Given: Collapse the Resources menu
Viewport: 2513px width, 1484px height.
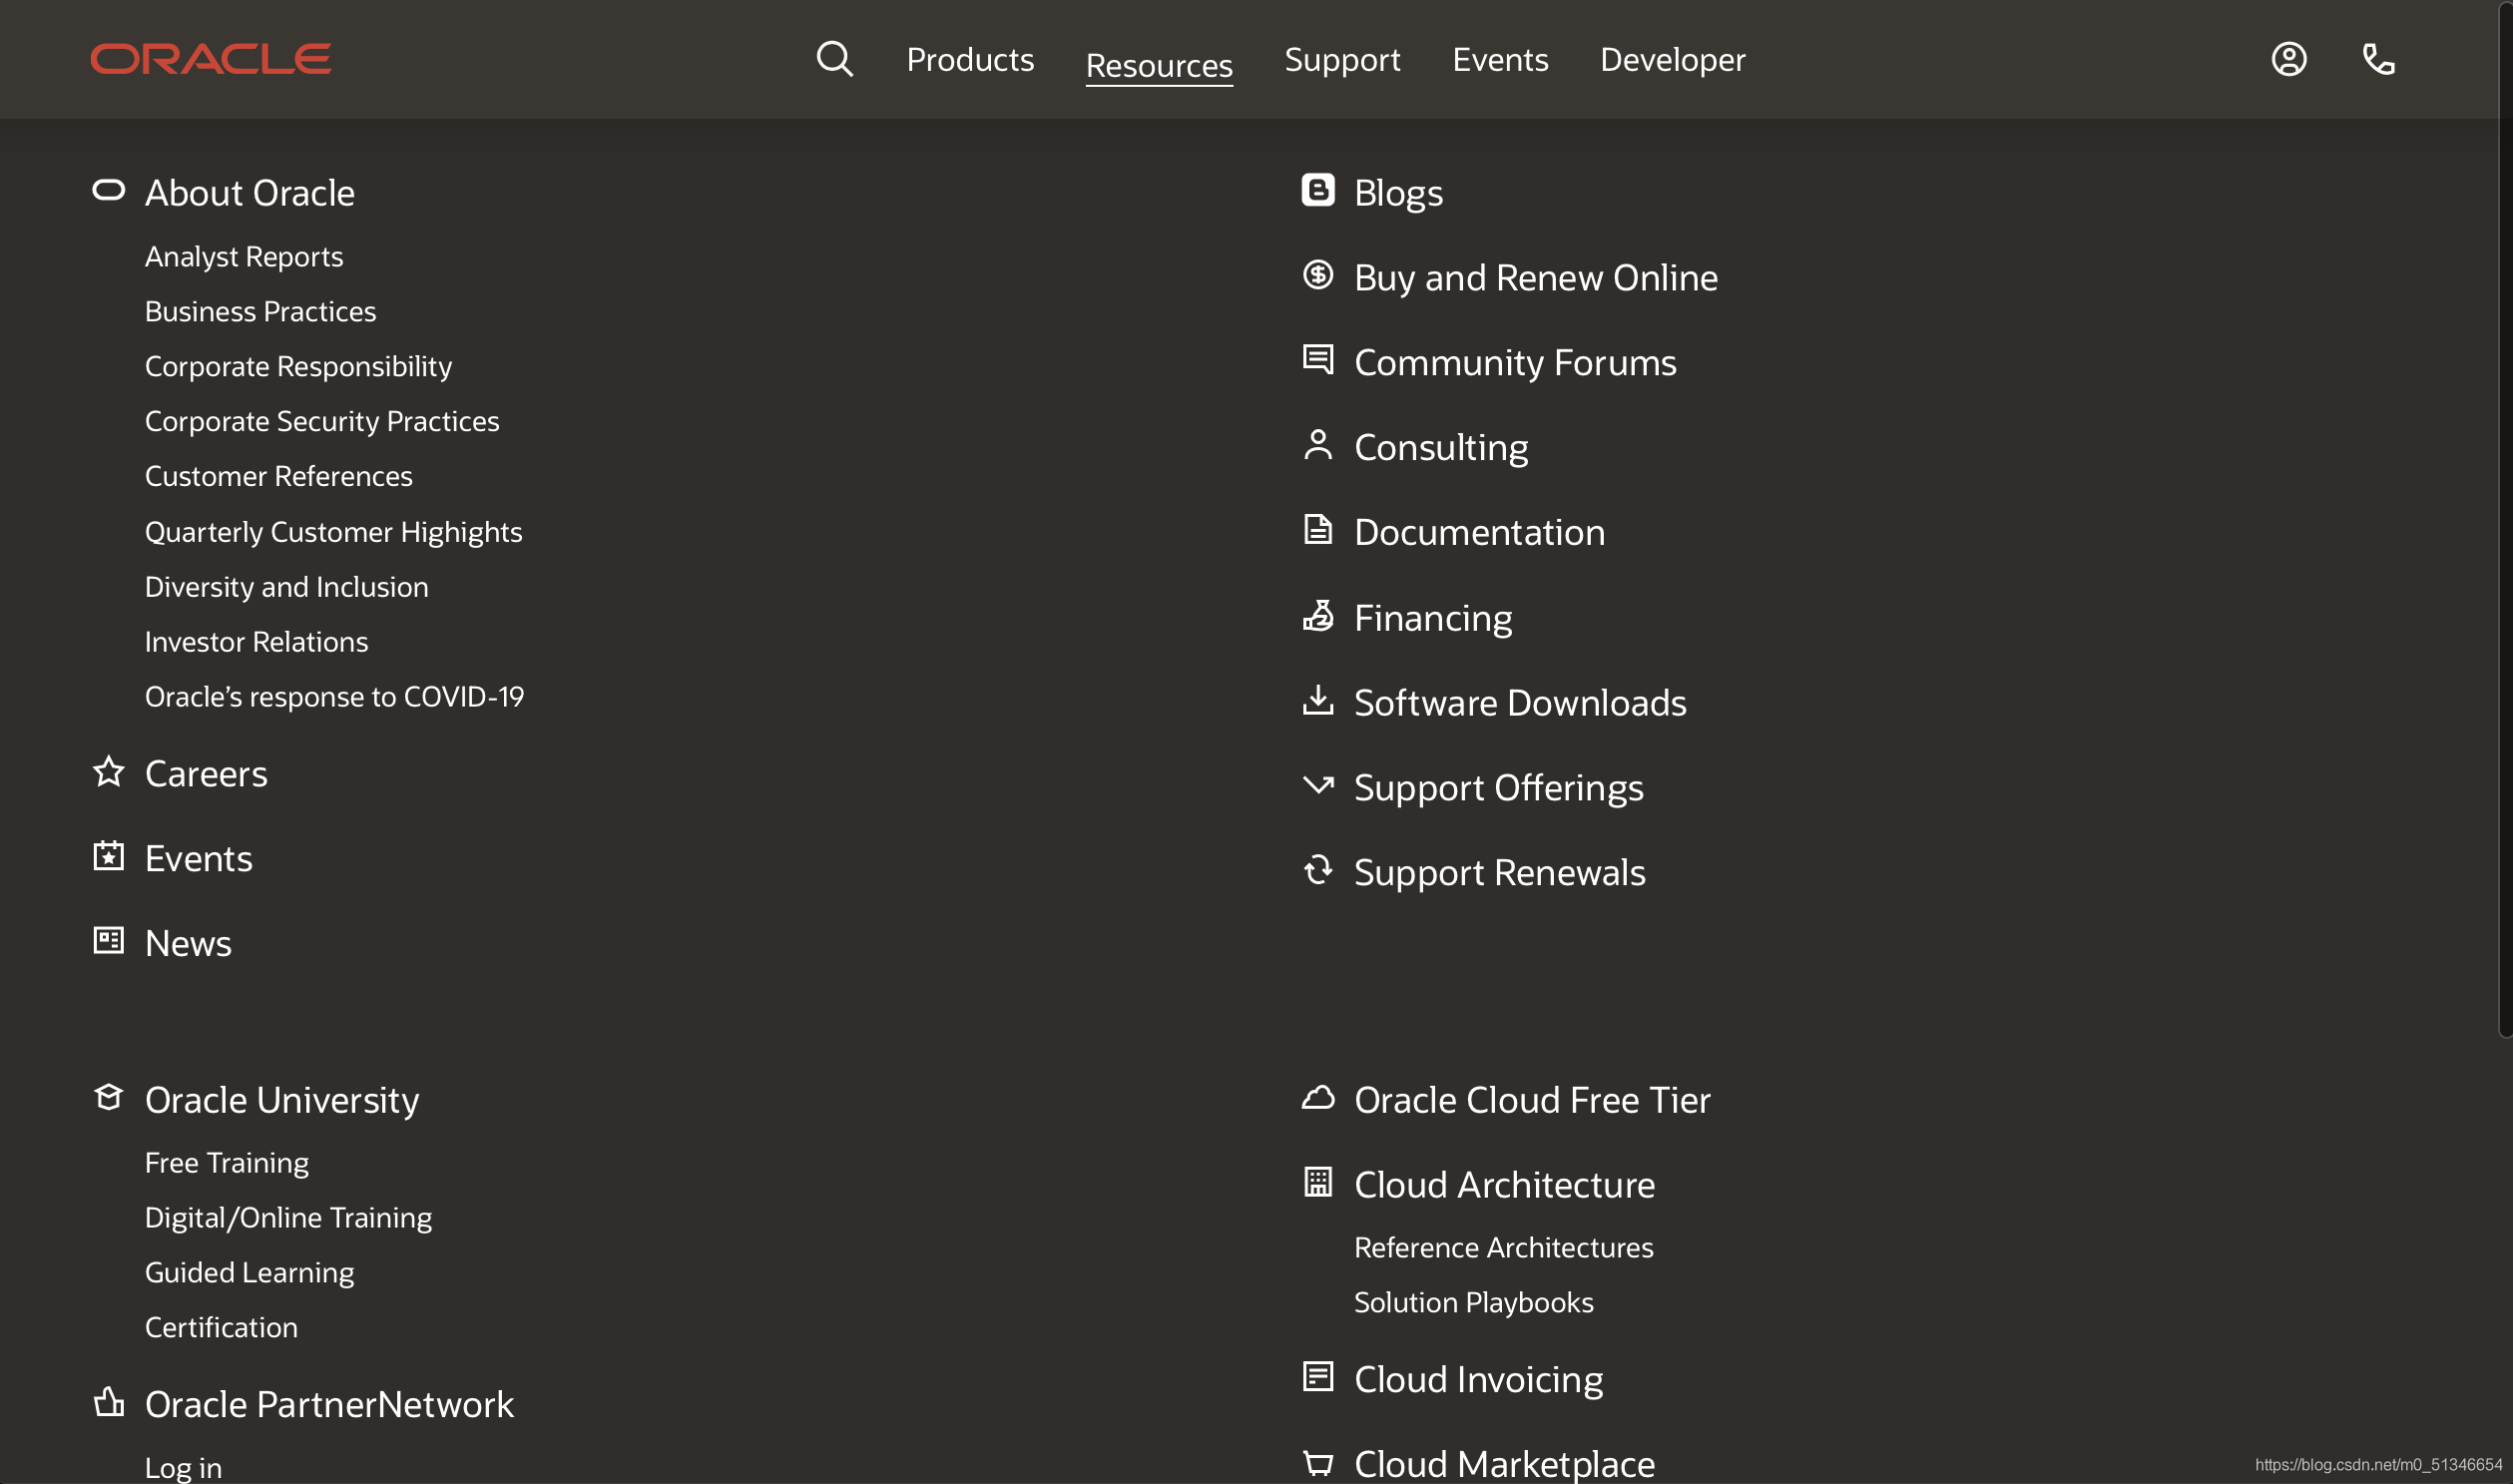Looking at the screenshot, I should pos(1158,65).
